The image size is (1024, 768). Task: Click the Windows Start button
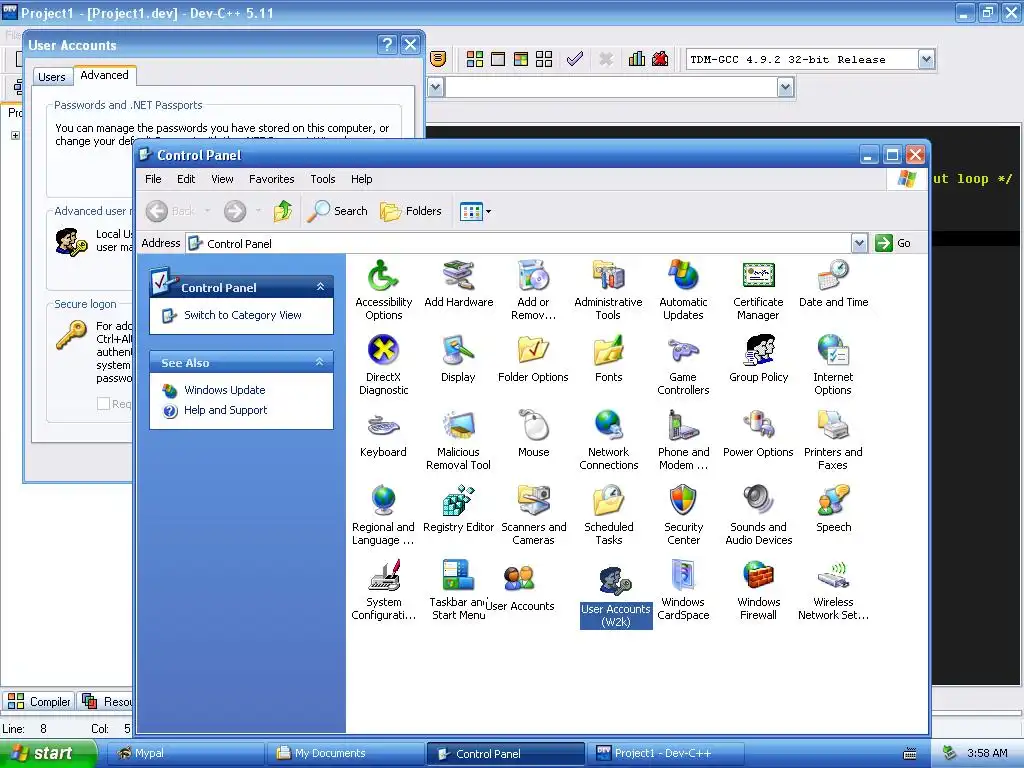(46, 754)
